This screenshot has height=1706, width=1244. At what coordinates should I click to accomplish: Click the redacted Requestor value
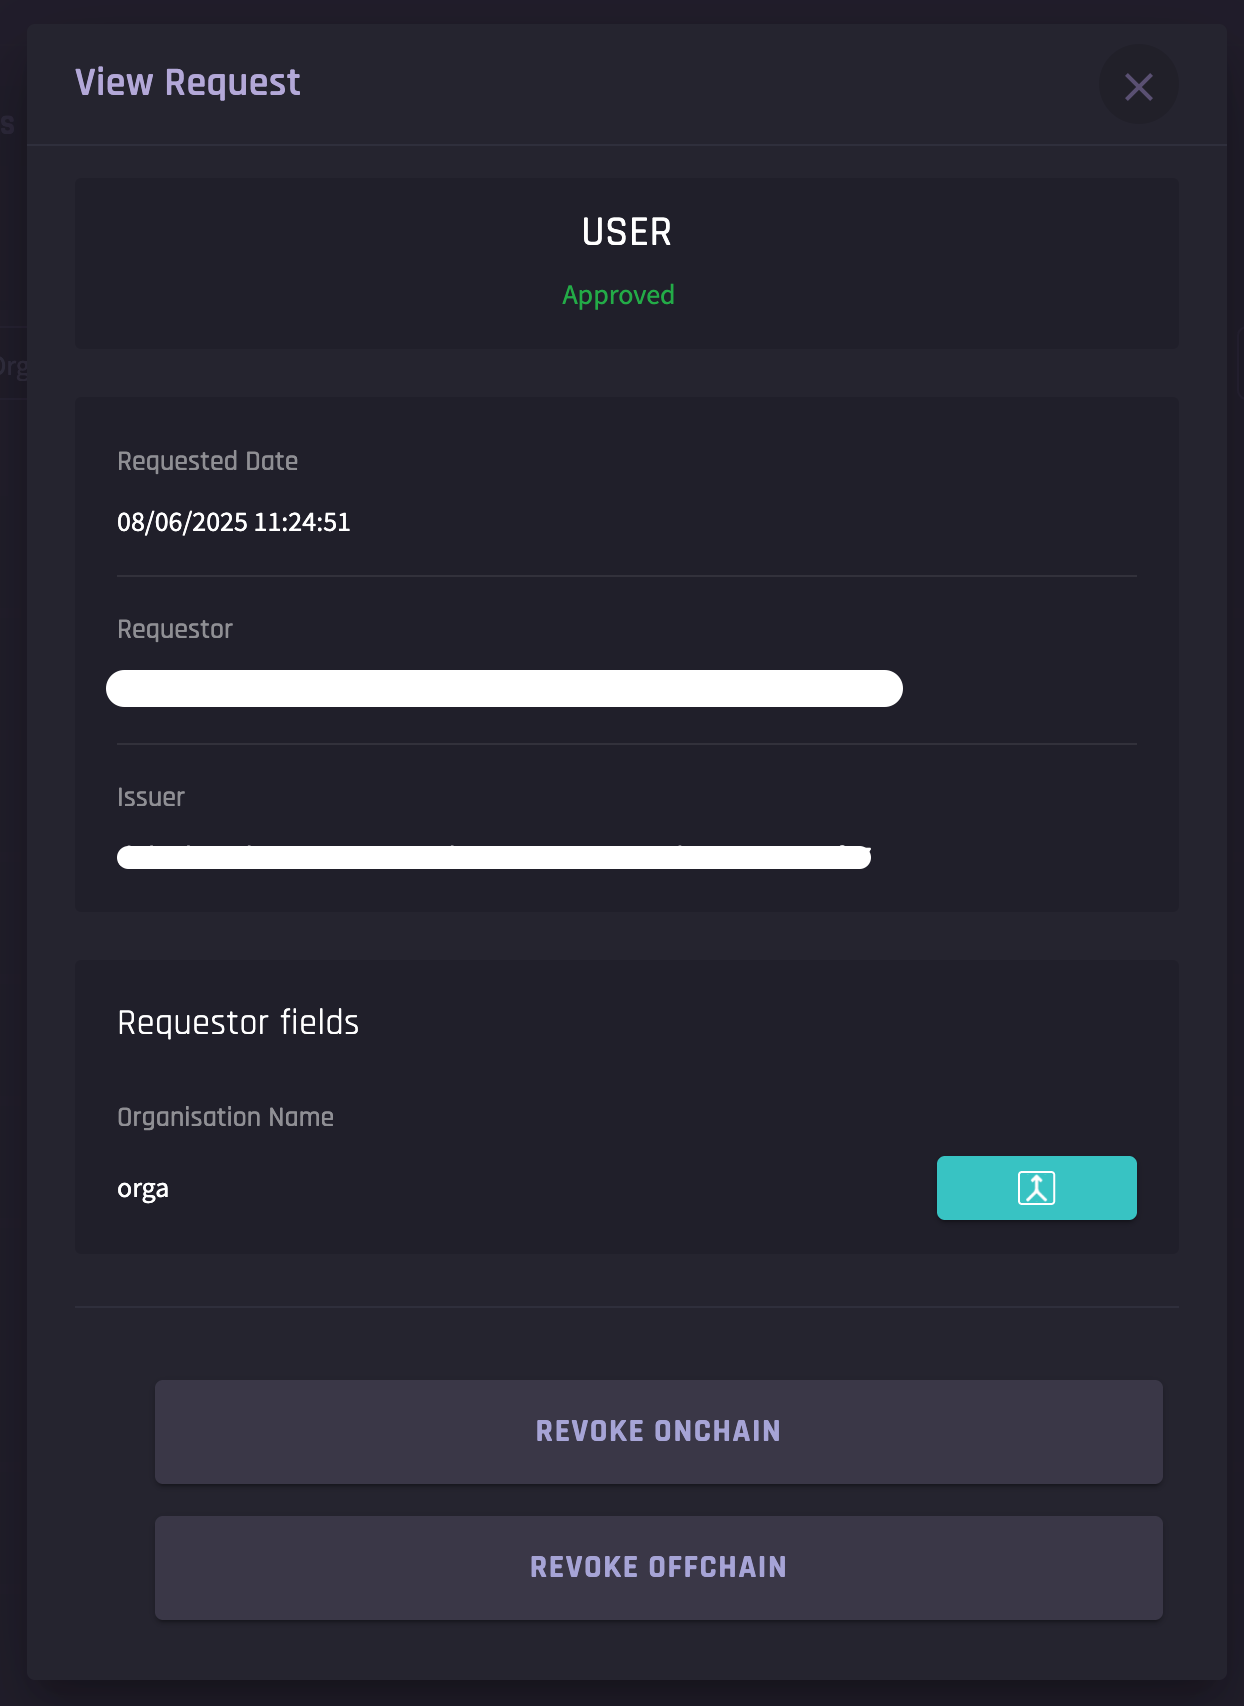tap(504, 688)
